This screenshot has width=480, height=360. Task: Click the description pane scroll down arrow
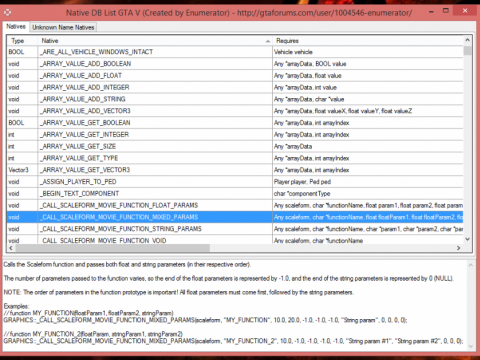pos(471,347)
